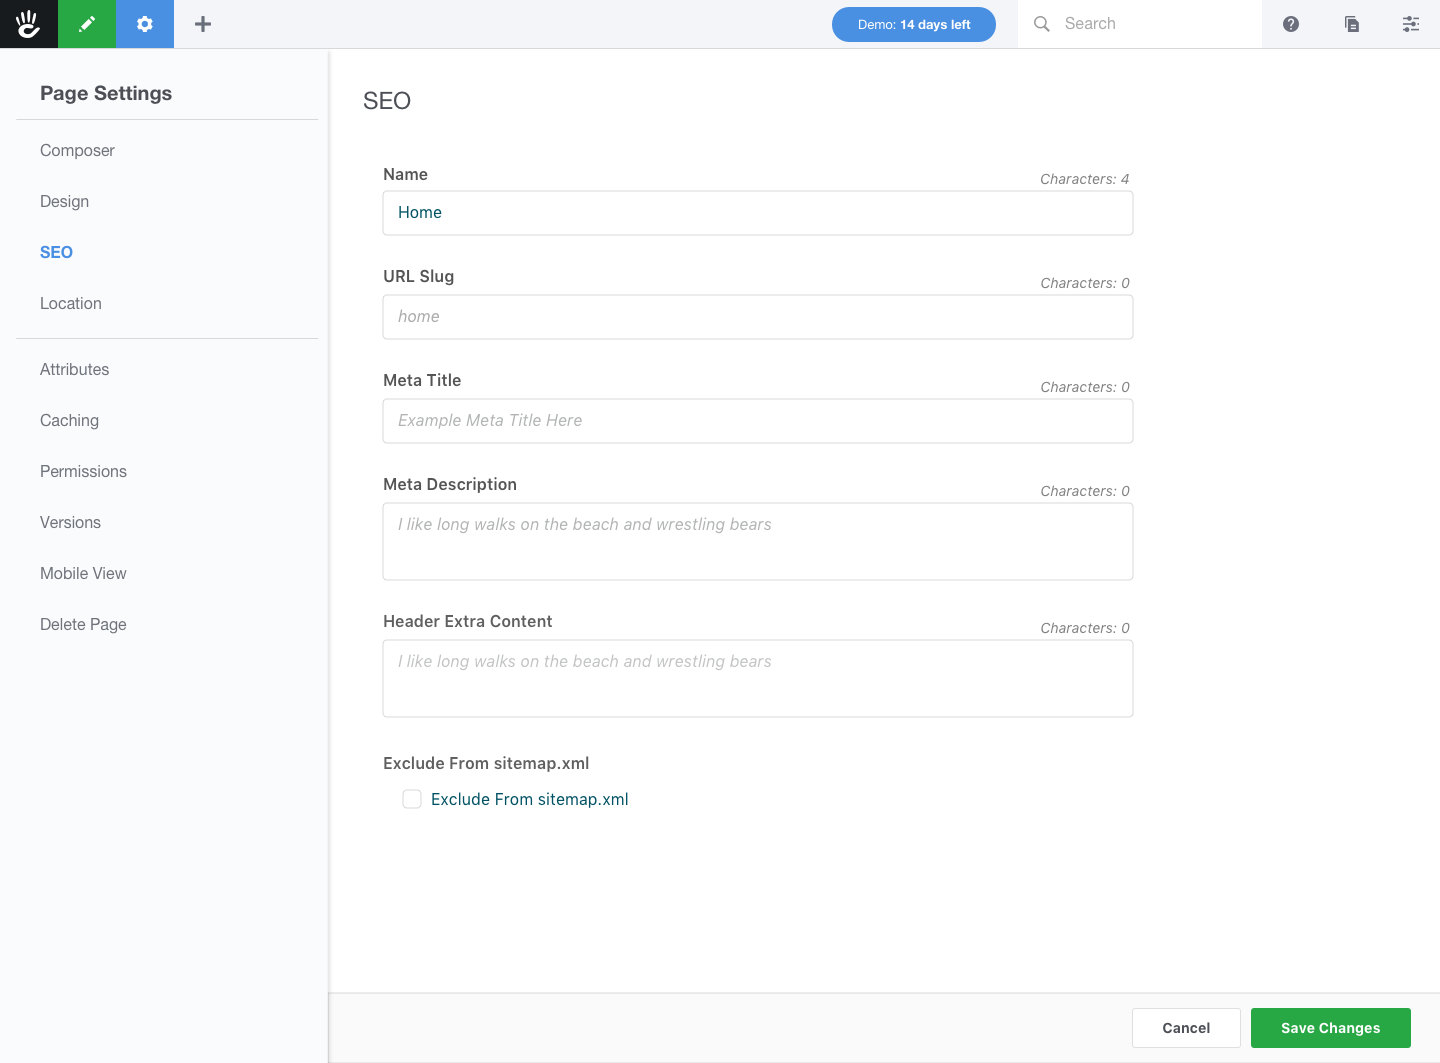Screen dimensions: 1440x1063
Task: Open the Delete Page option
Action: click(x=83, y=624)
